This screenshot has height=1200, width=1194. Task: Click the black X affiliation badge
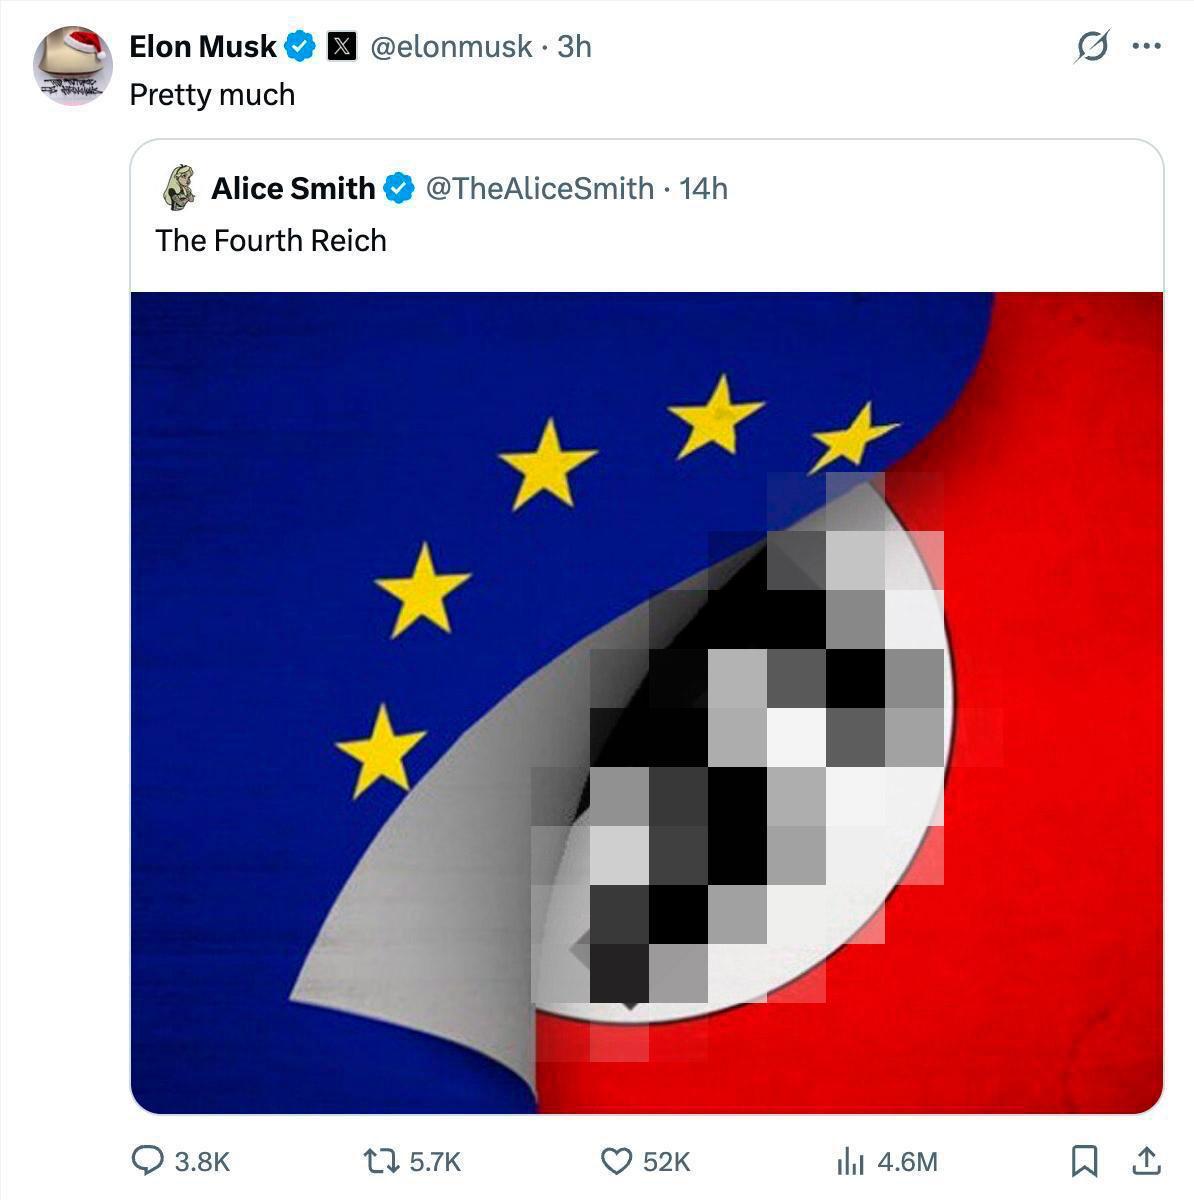pyautogui.click(x=342, y=46)
